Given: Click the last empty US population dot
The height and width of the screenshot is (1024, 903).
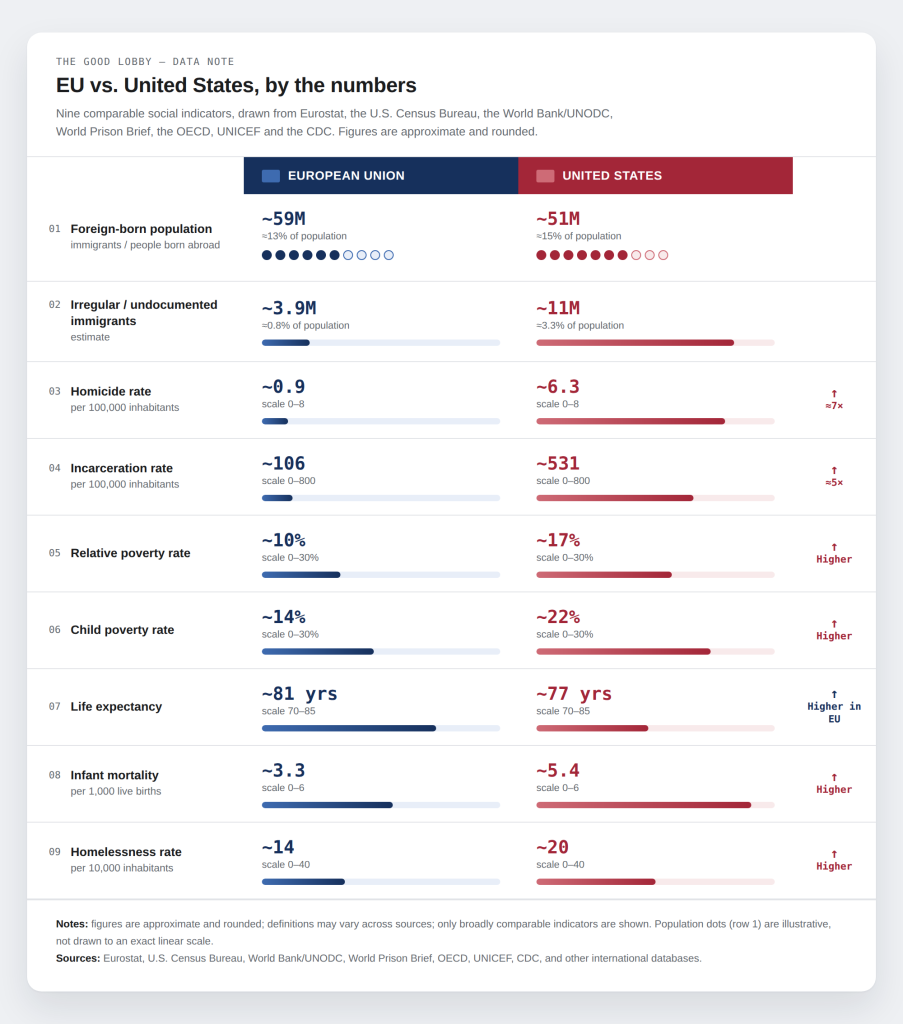Looking at the screenshot, I should 663,255.
